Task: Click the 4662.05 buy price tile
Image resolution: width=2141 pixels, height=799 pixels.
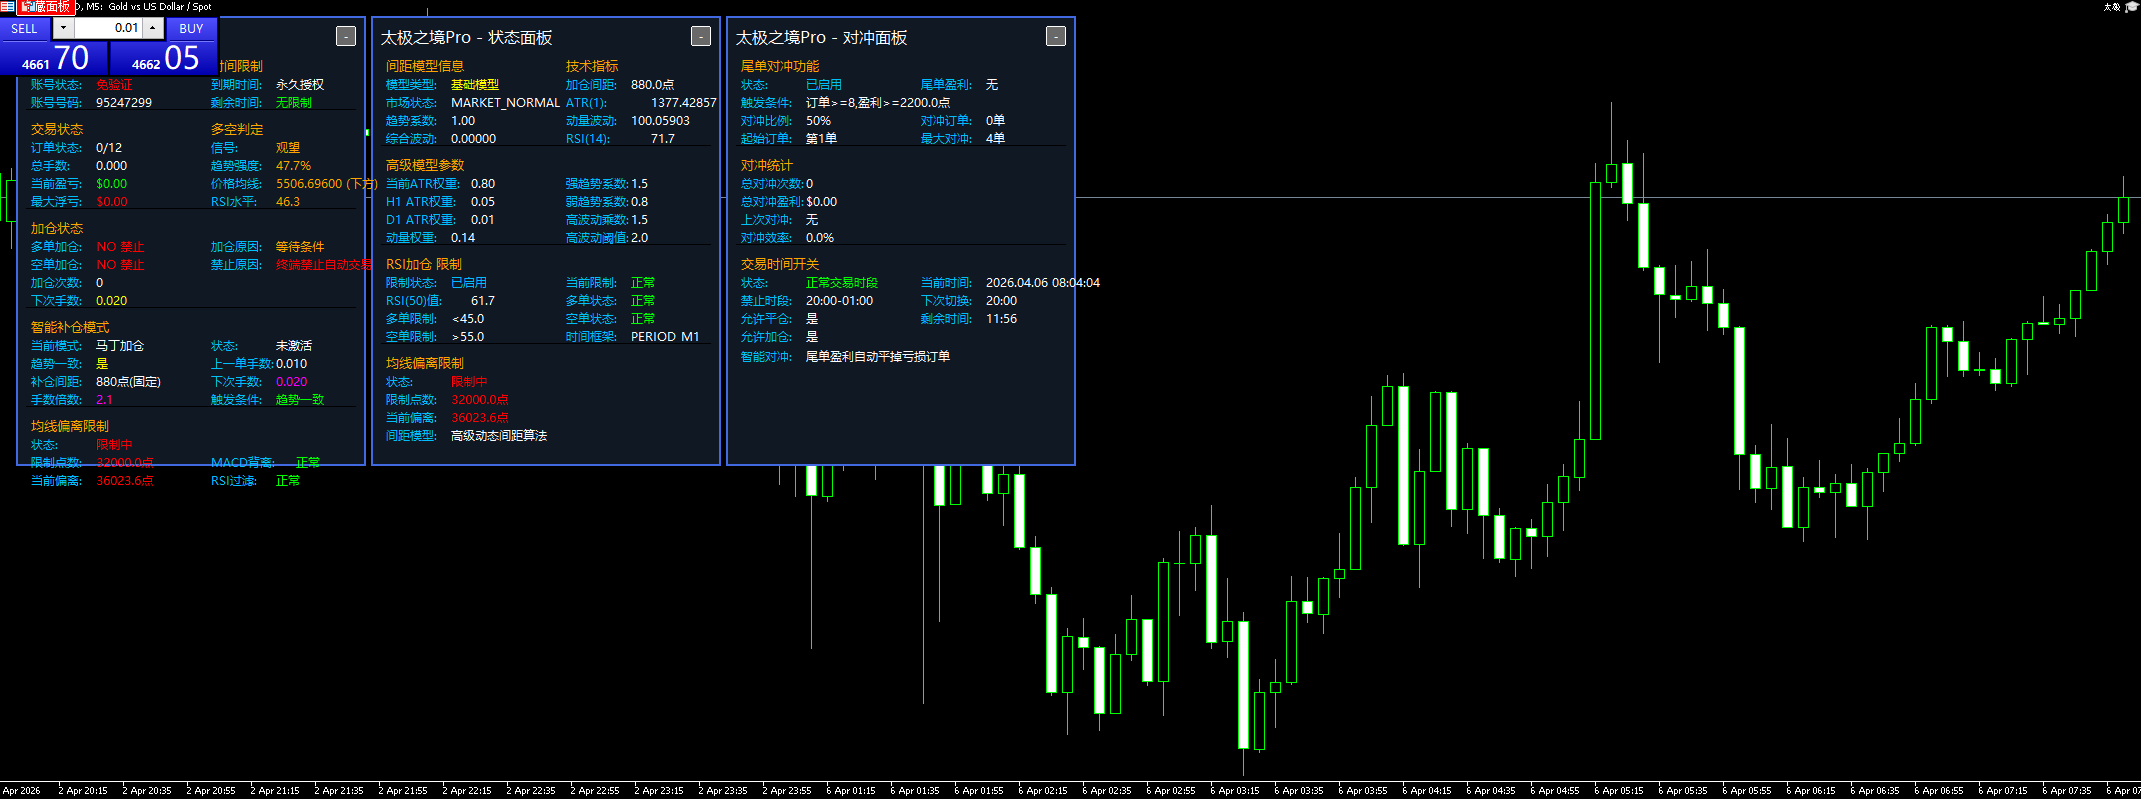Action: [x=165, y=59]
